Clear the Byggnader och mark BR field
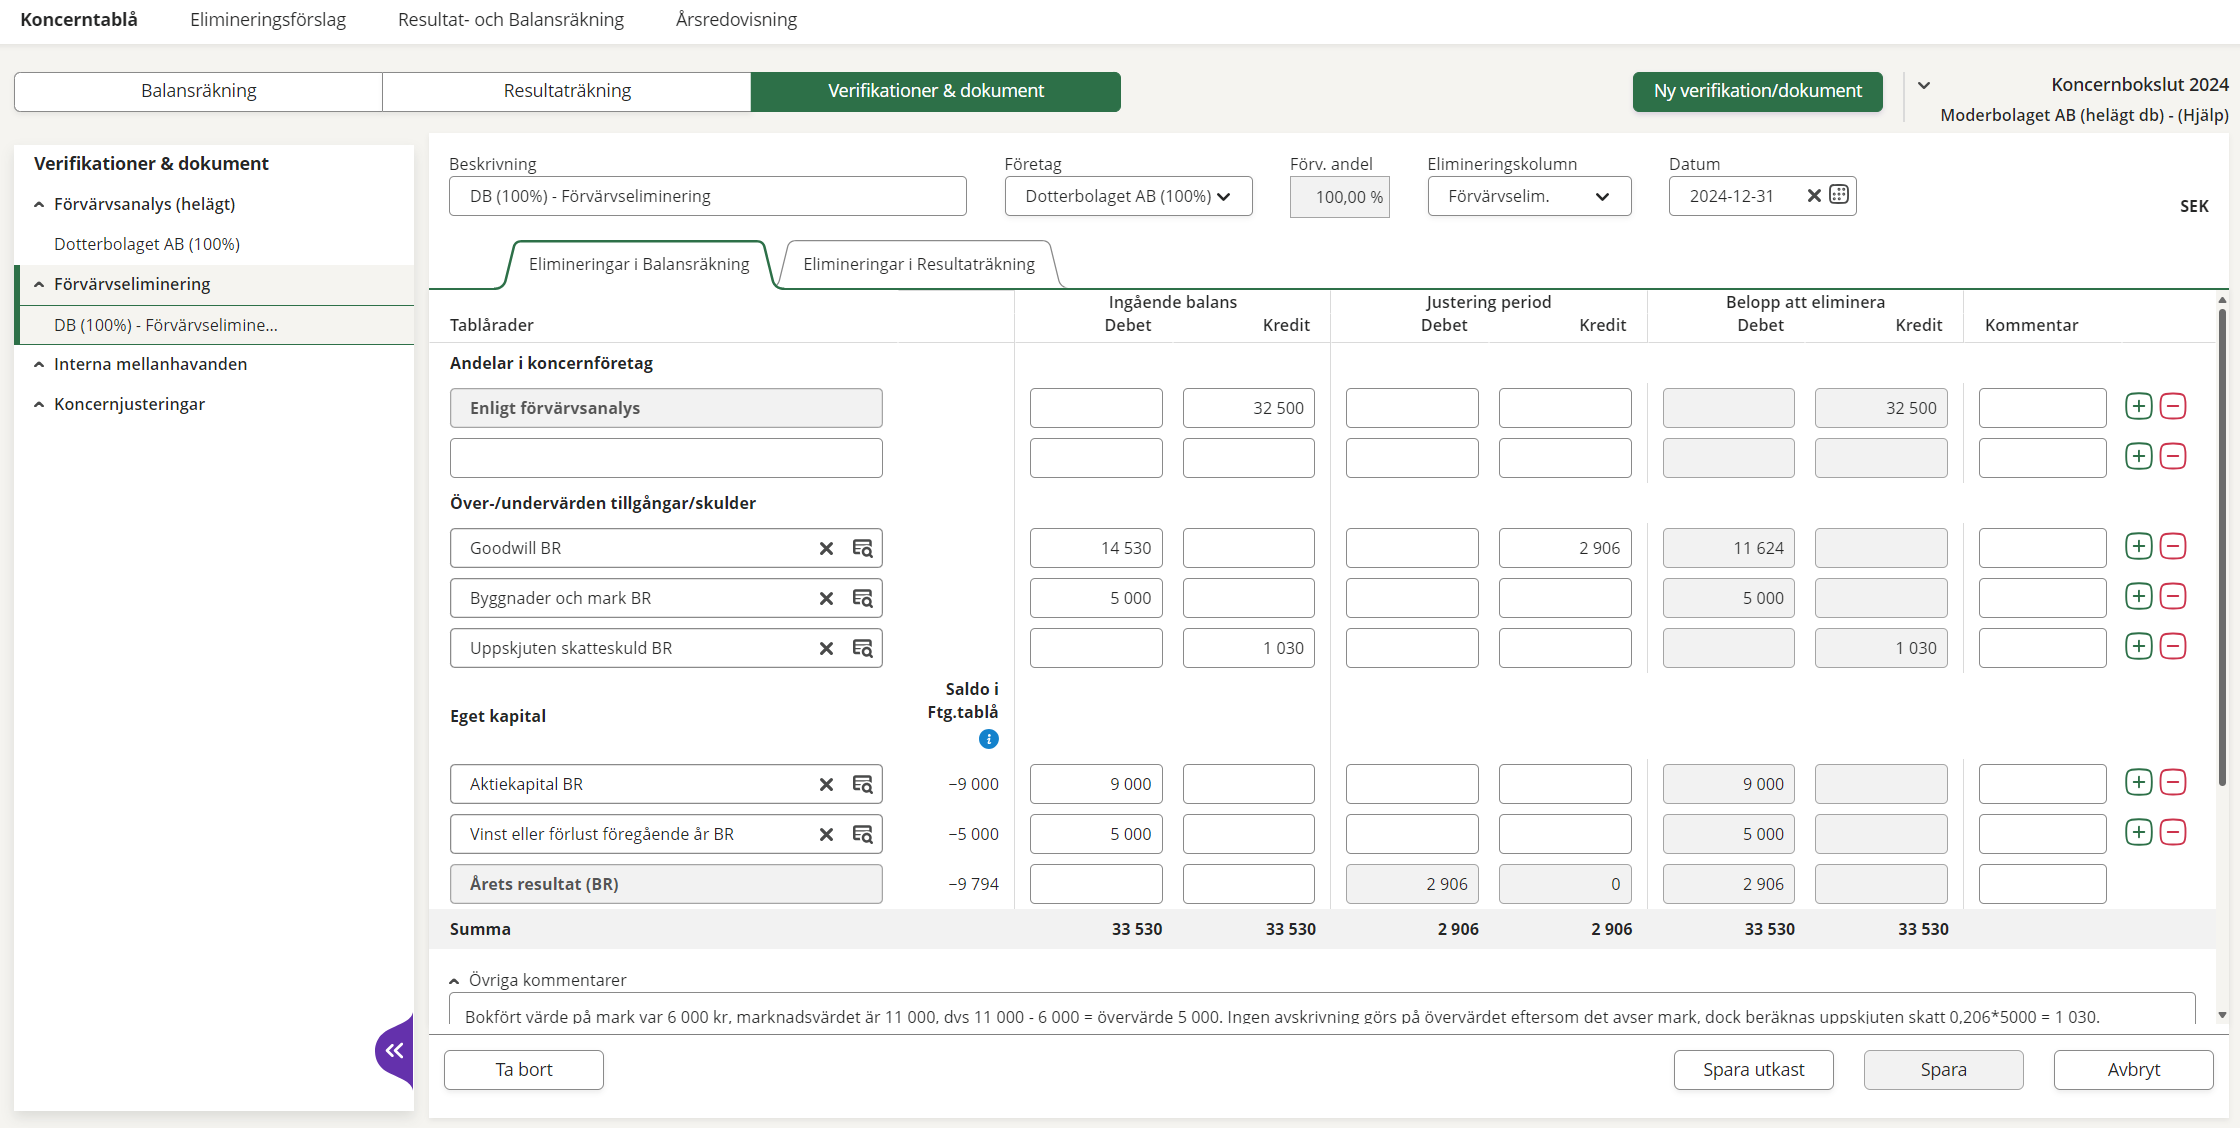The height and width of the screenshot is (1128, 2240). pyautogui.click(x=826, y=598)
